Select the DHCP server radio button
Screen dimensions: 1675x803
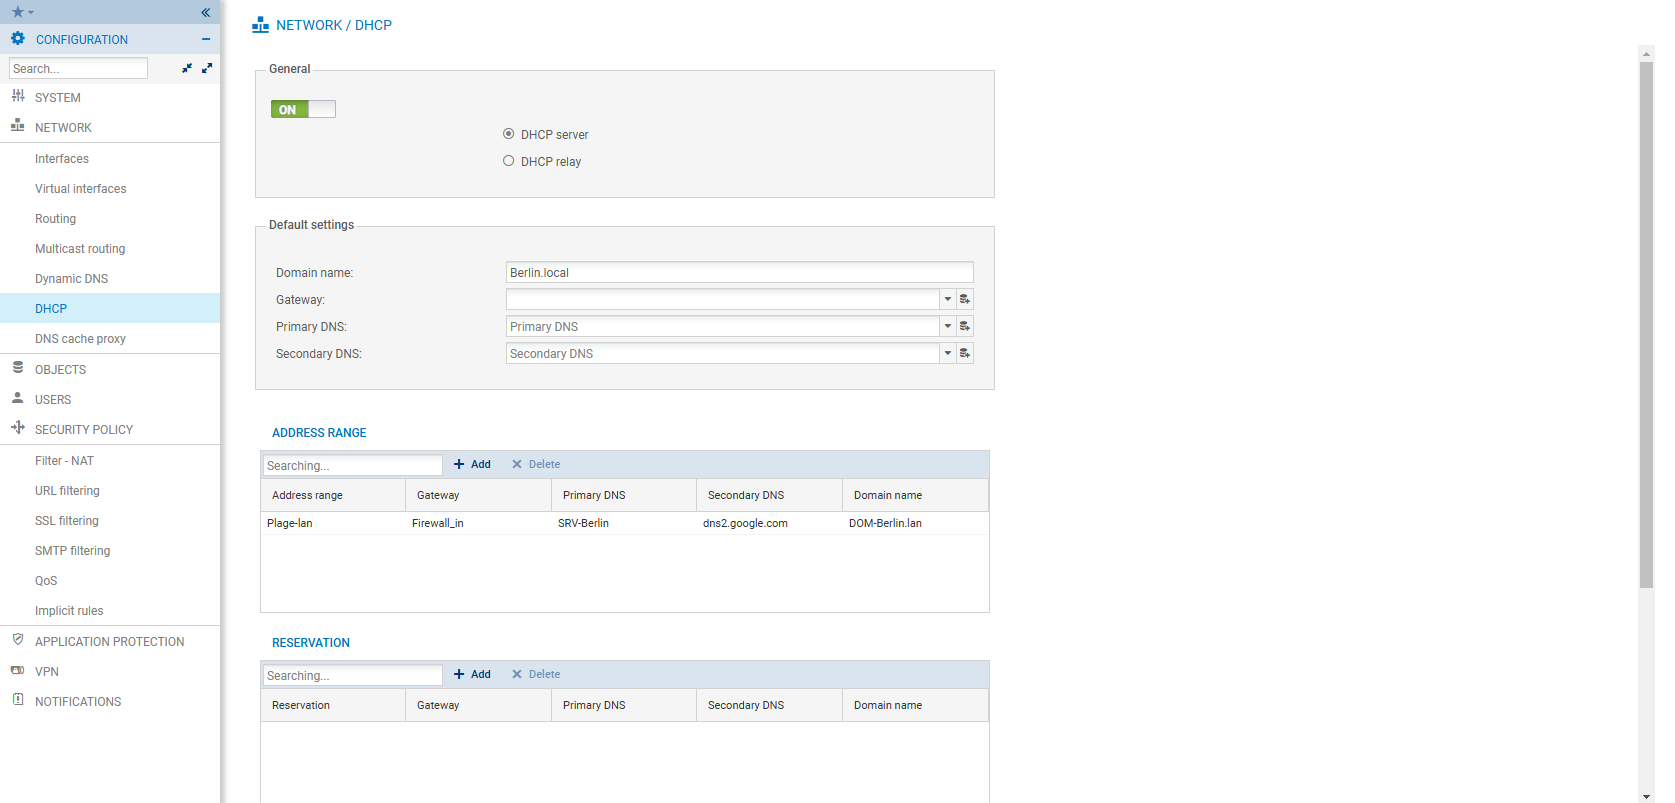pos(509,134)
